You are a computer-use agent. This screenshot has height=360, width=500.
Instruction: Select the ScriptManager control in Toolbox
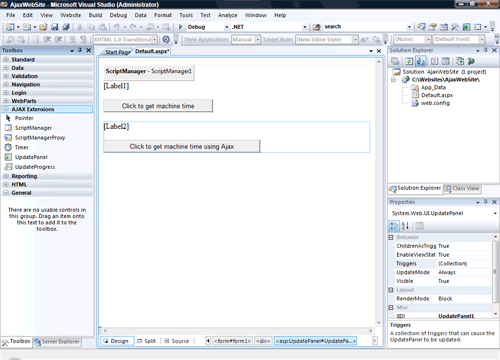(x=33, y=128)
